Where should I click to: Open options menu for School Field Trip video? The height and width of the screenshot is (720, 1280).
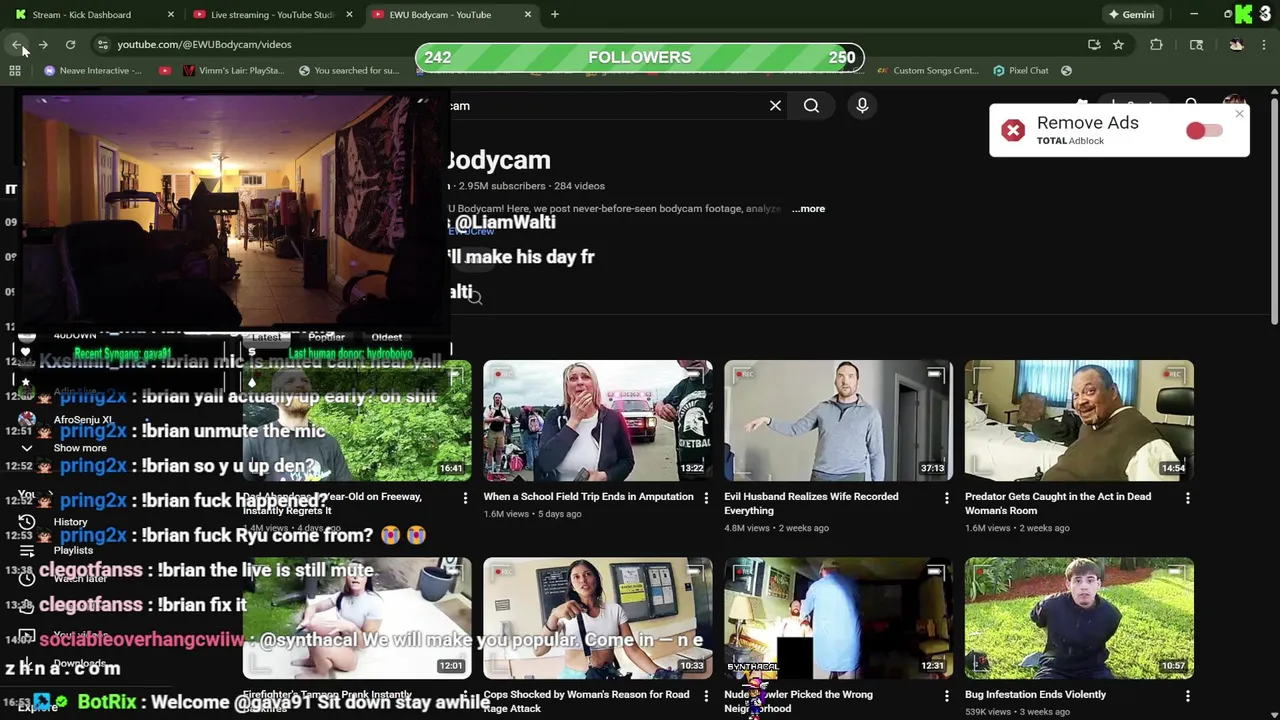click(706, 497)
